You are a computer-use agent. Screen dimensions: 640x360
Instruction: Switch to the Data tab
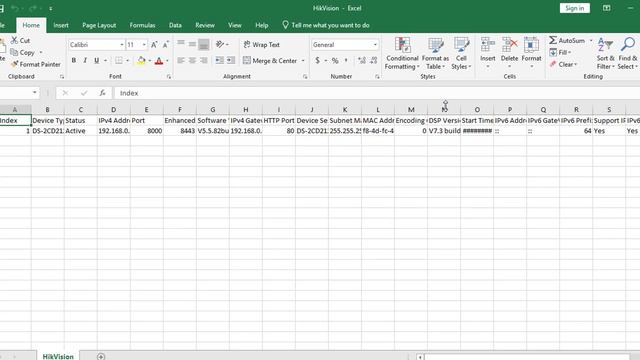(x=175, y=25)
